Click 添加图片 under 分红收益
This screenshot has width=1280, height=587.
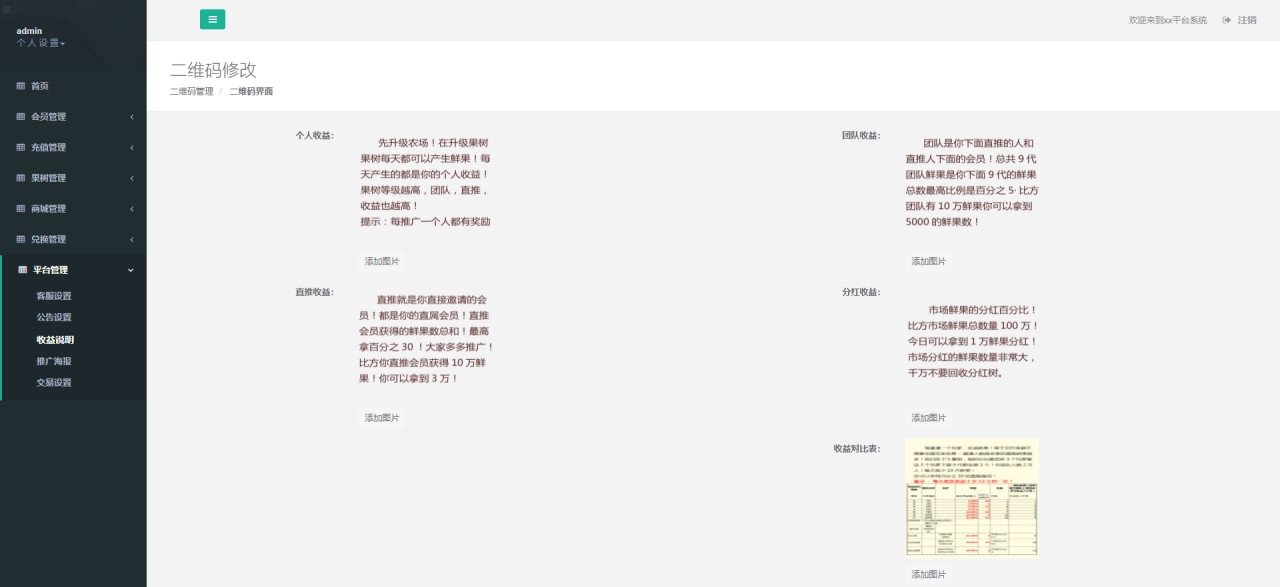tap(928, 418)
